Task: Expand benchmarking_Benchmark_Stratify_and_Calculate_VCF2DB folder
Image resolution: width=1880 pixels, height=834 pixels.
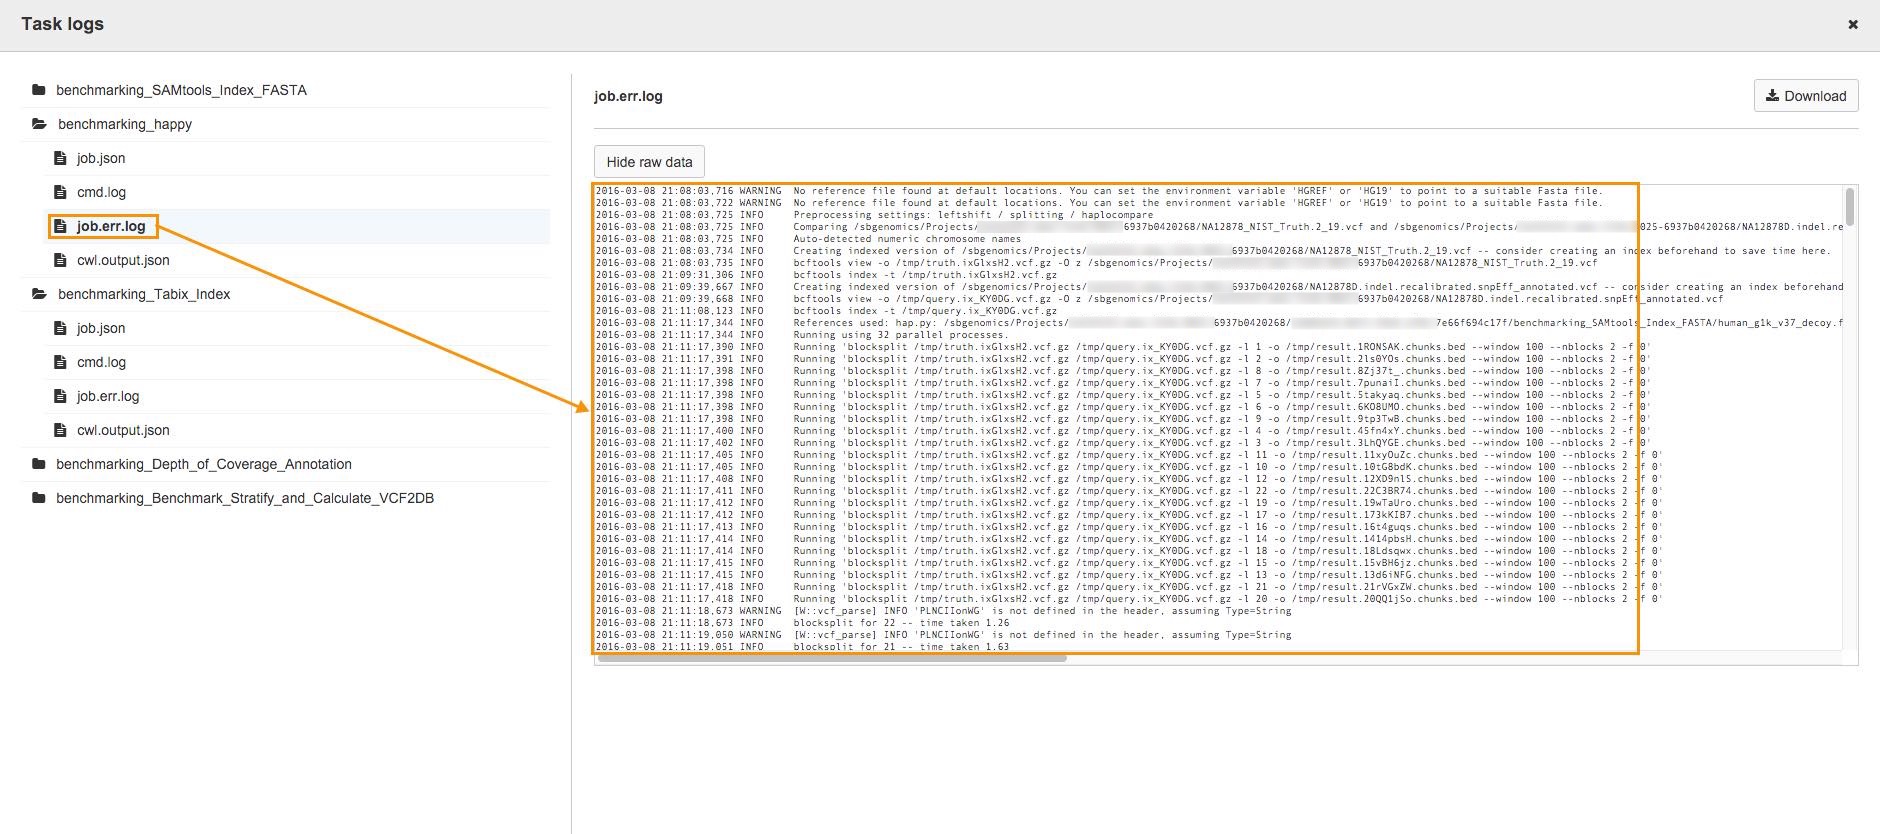Action: click(245, 498)
